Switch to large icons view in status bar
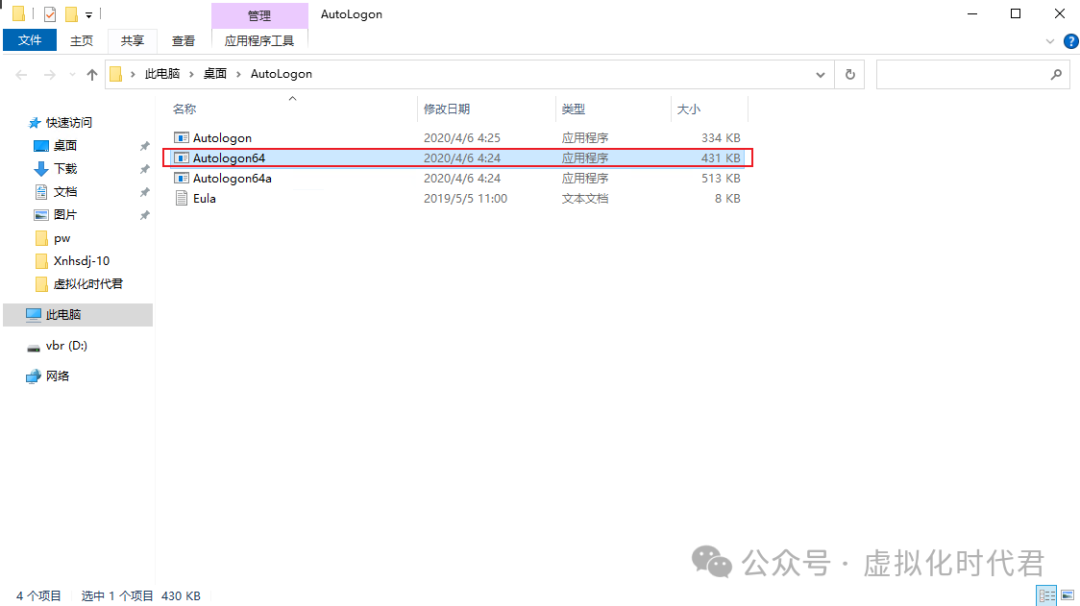Viewport: 1080px width, 606px height. click(1068, 595)
